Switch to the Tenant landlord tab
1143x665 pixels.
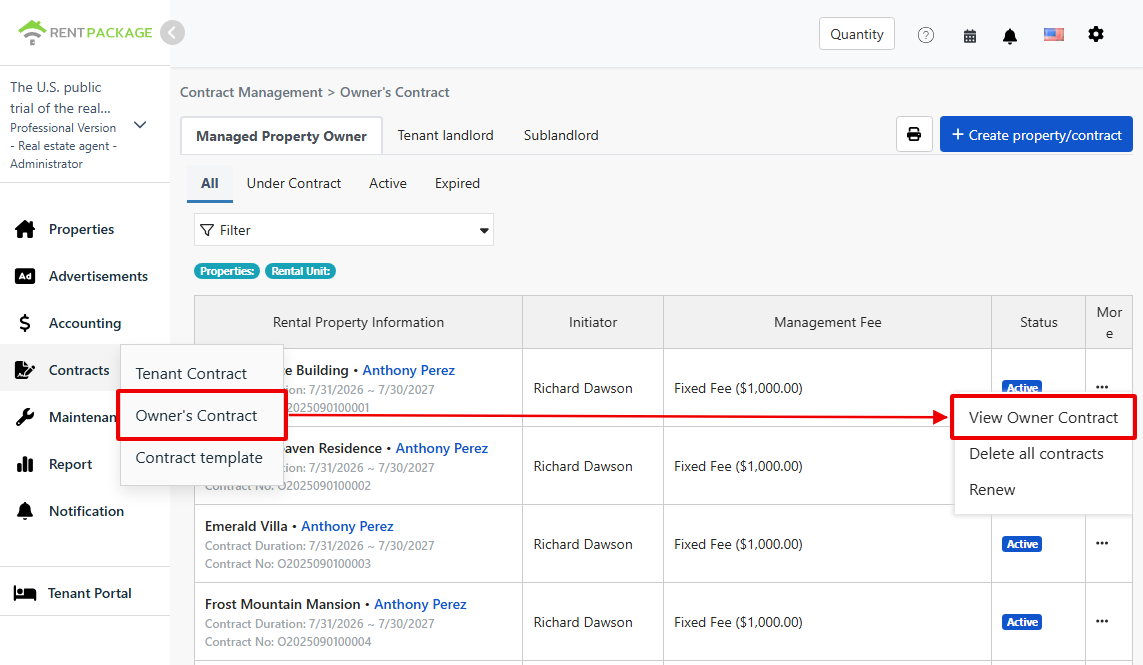[445, 136]
